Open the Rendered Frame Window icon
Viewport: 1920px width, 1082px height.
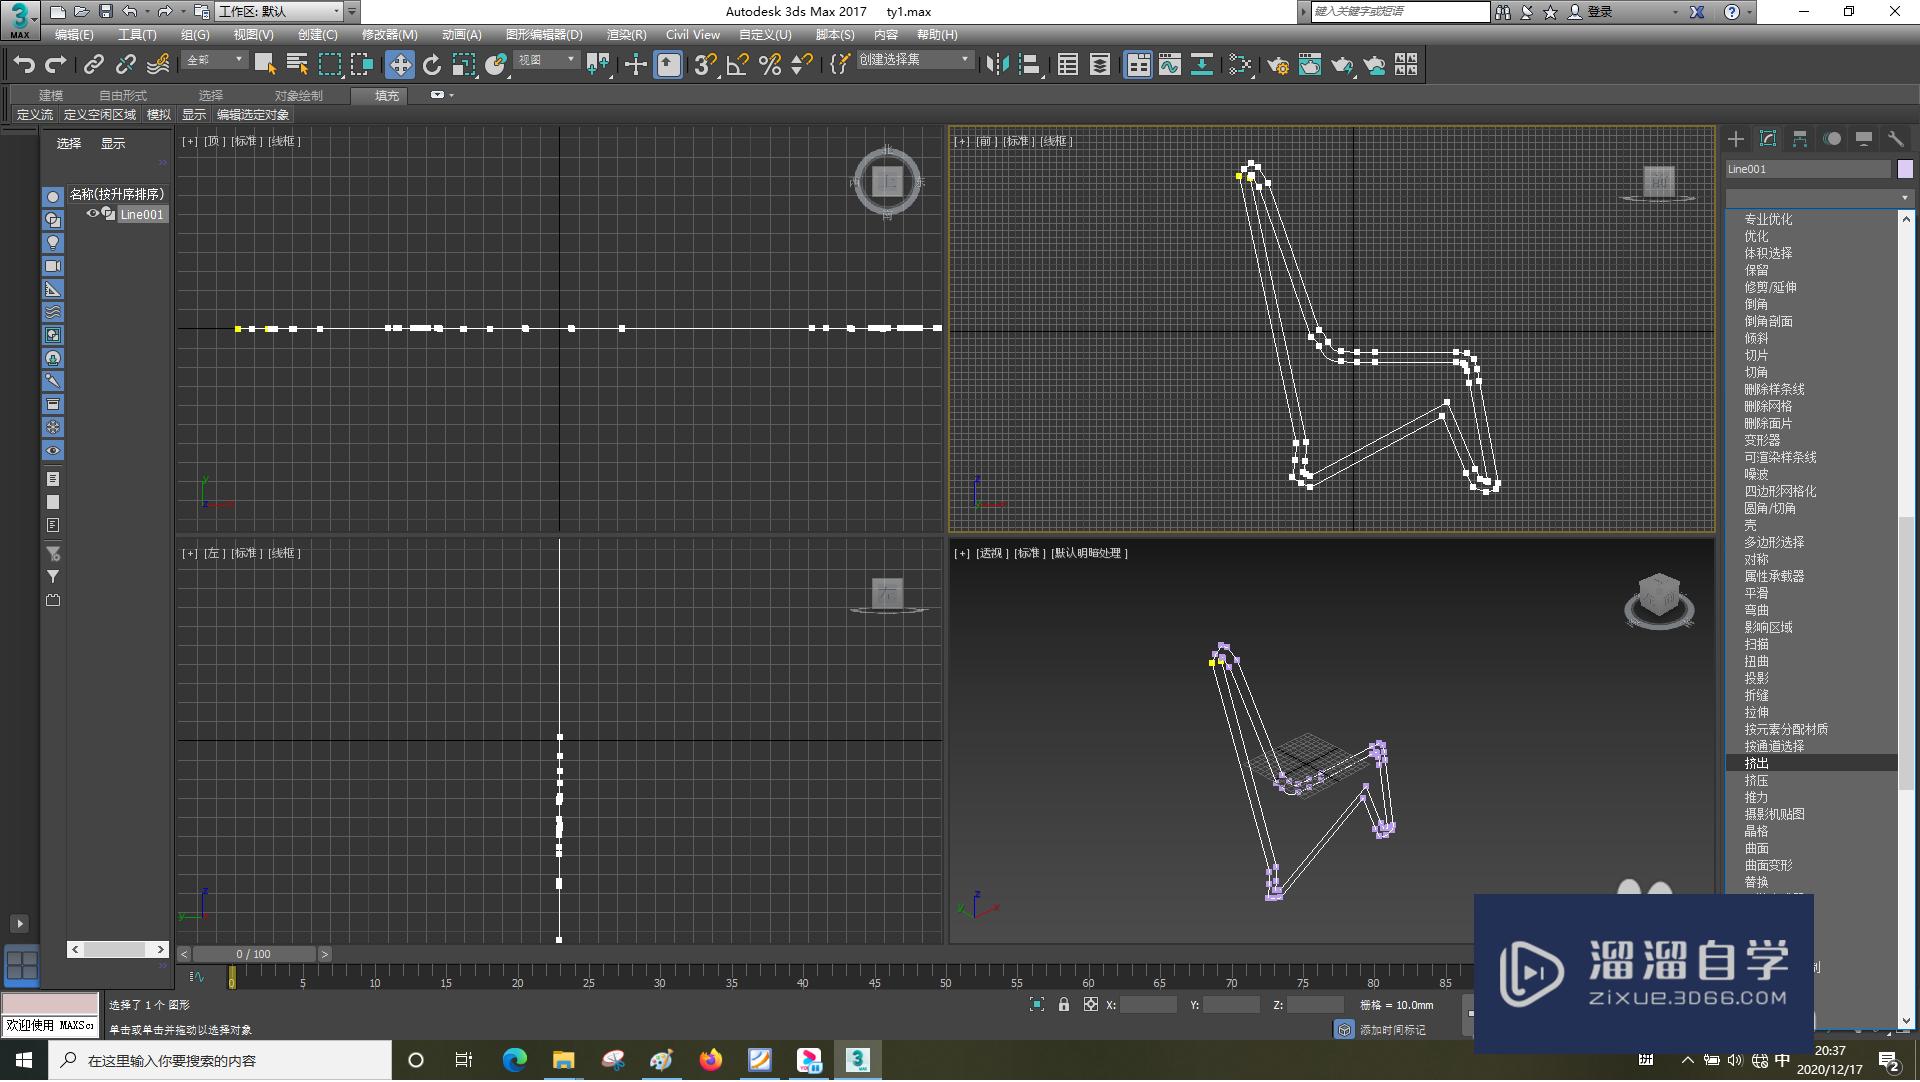click(x=1310, y=65)
